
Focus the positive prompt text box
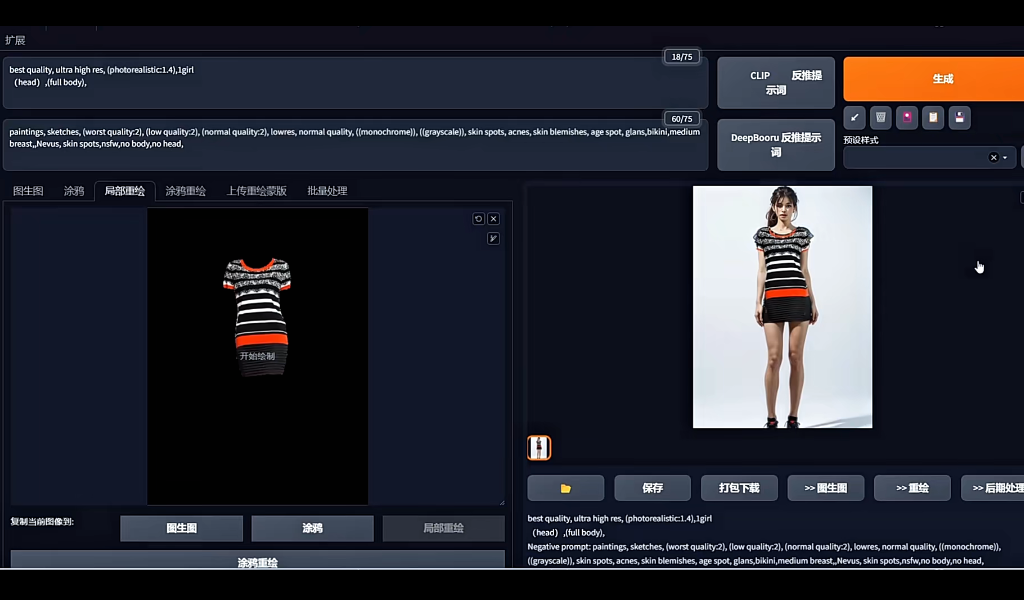355,83
